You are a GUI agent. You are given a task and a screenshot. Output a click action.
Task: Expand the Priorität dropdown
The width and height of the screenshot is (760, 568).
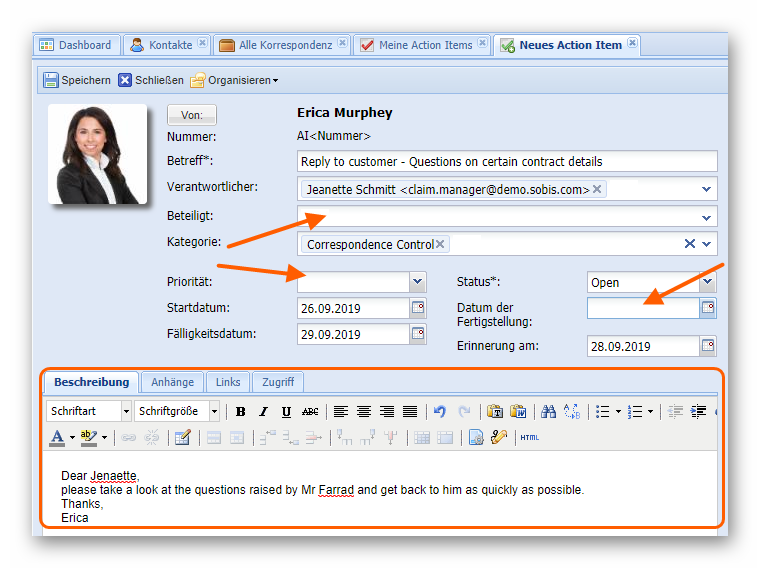pyautogui.click(x=418, y=283)
